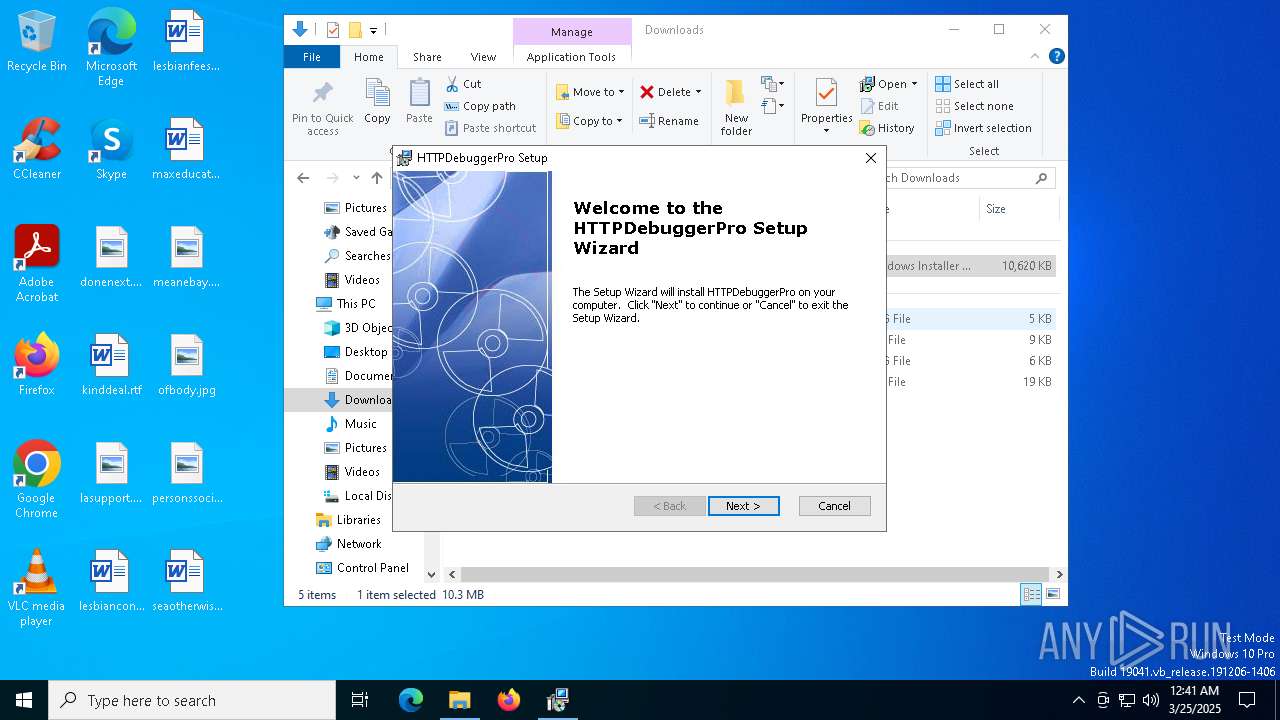Viewport: 1280px width, 720px height.
Task: Select Searches in navigation pane
Action: pos(357,256)
